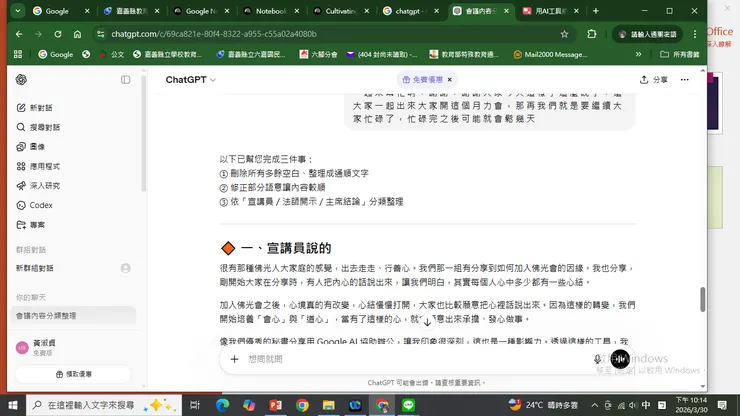Open the 會議內容分類整理 chat
The image size is (740, 416).
pyautogui.click(x=73, y=315)
